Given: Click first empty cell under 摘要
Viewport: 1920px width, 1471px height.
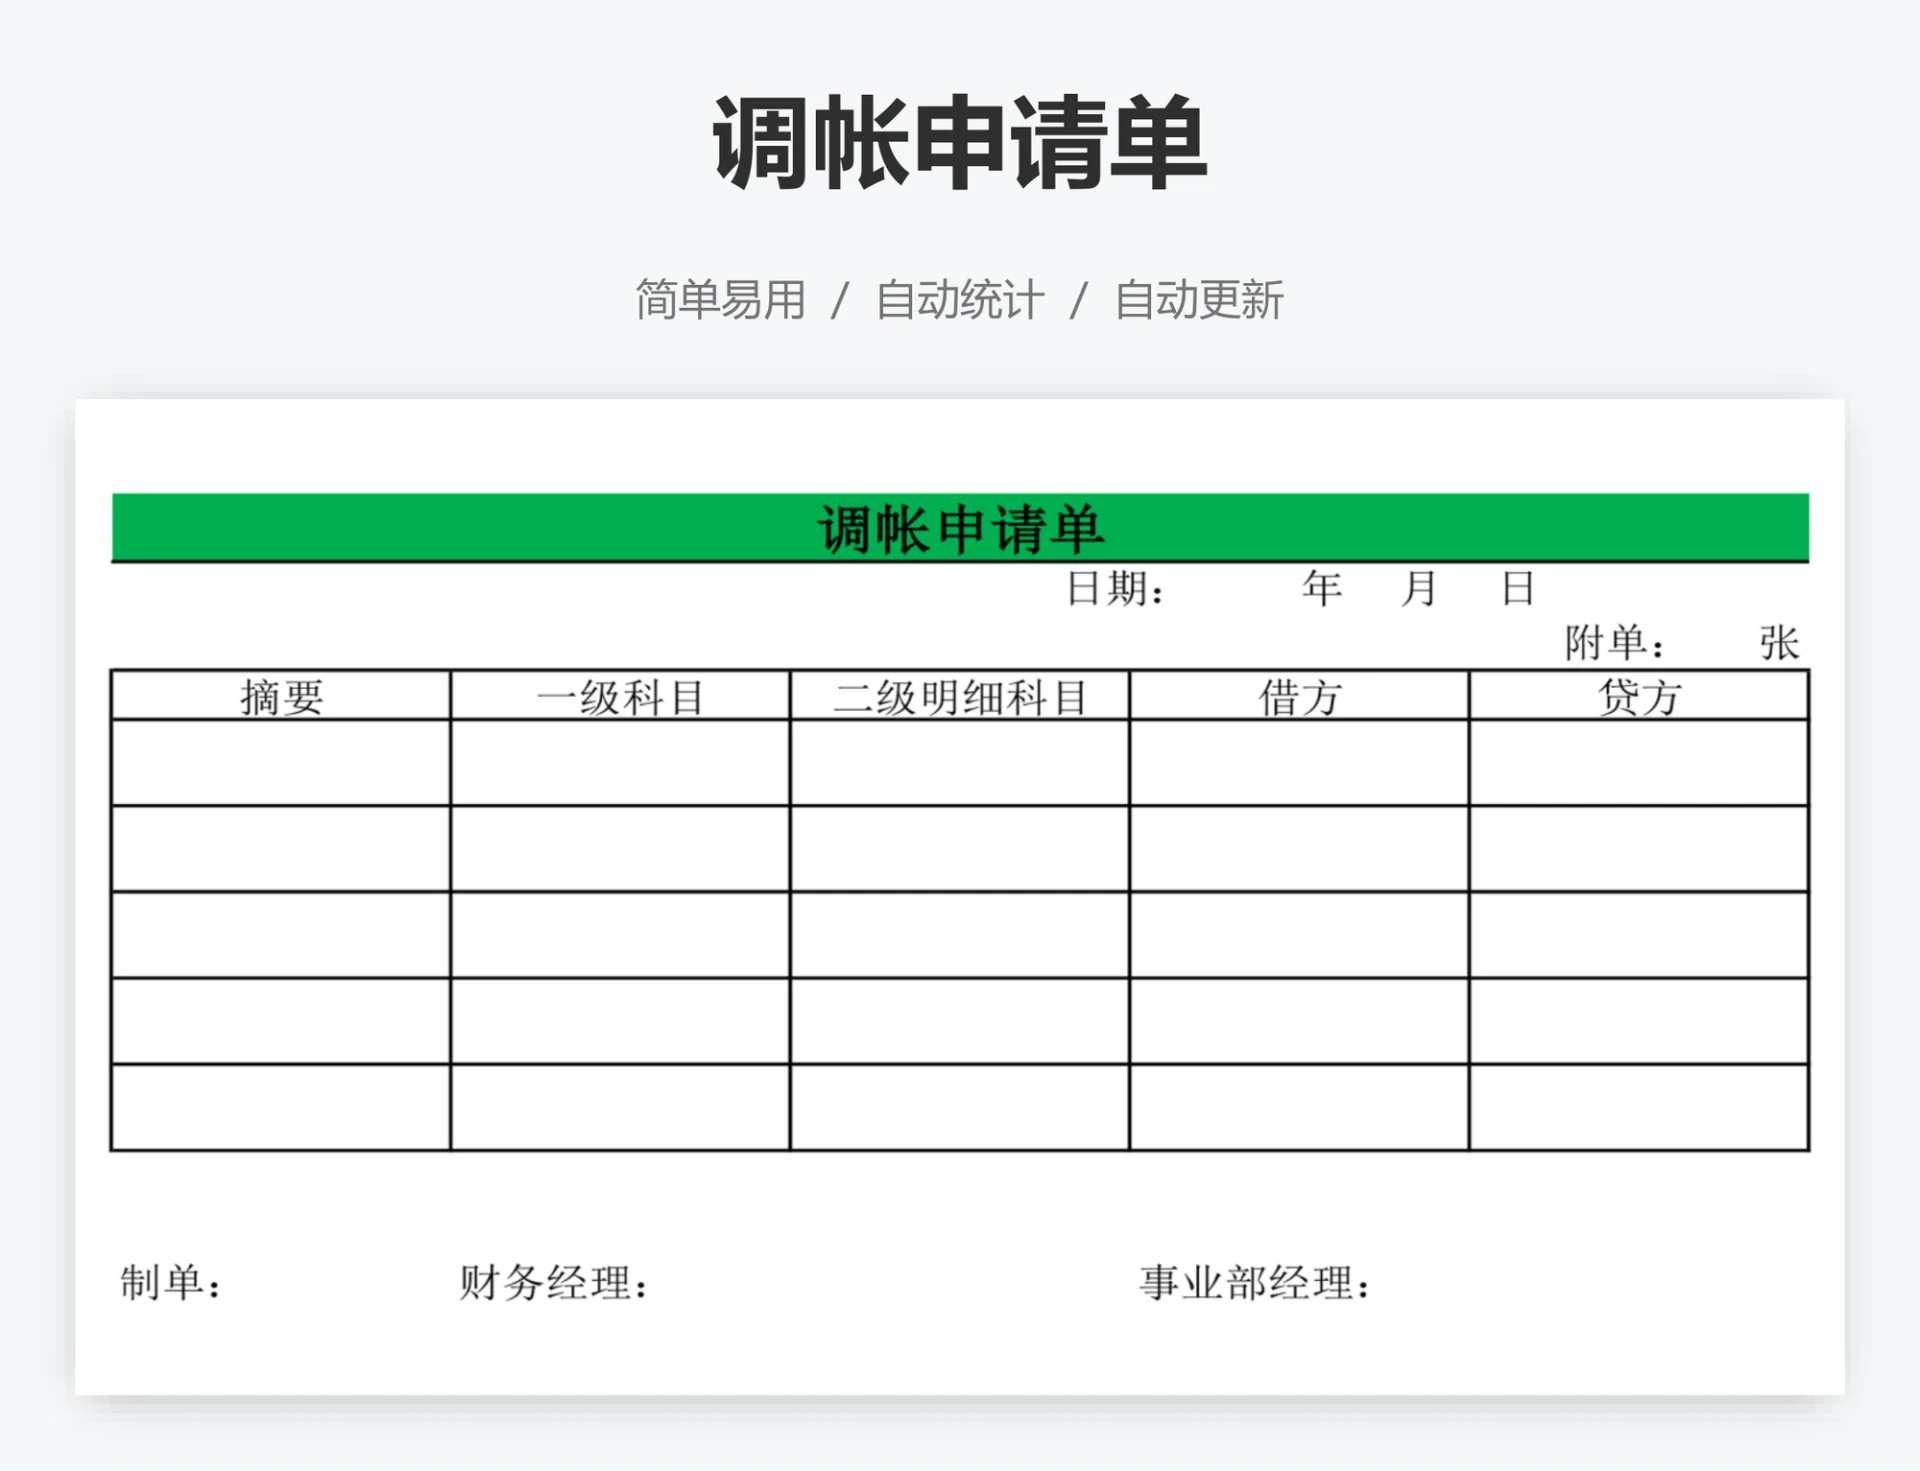Looking at the screenshot, I should 281,763.
